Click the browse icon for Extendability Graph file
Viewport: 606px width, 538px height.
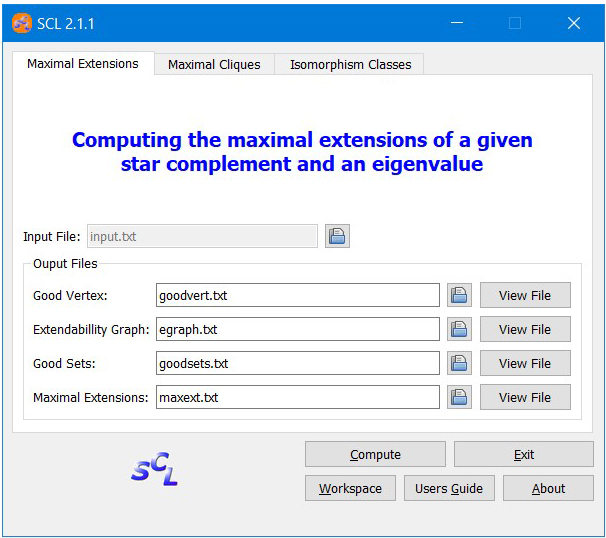coord(459,329)
